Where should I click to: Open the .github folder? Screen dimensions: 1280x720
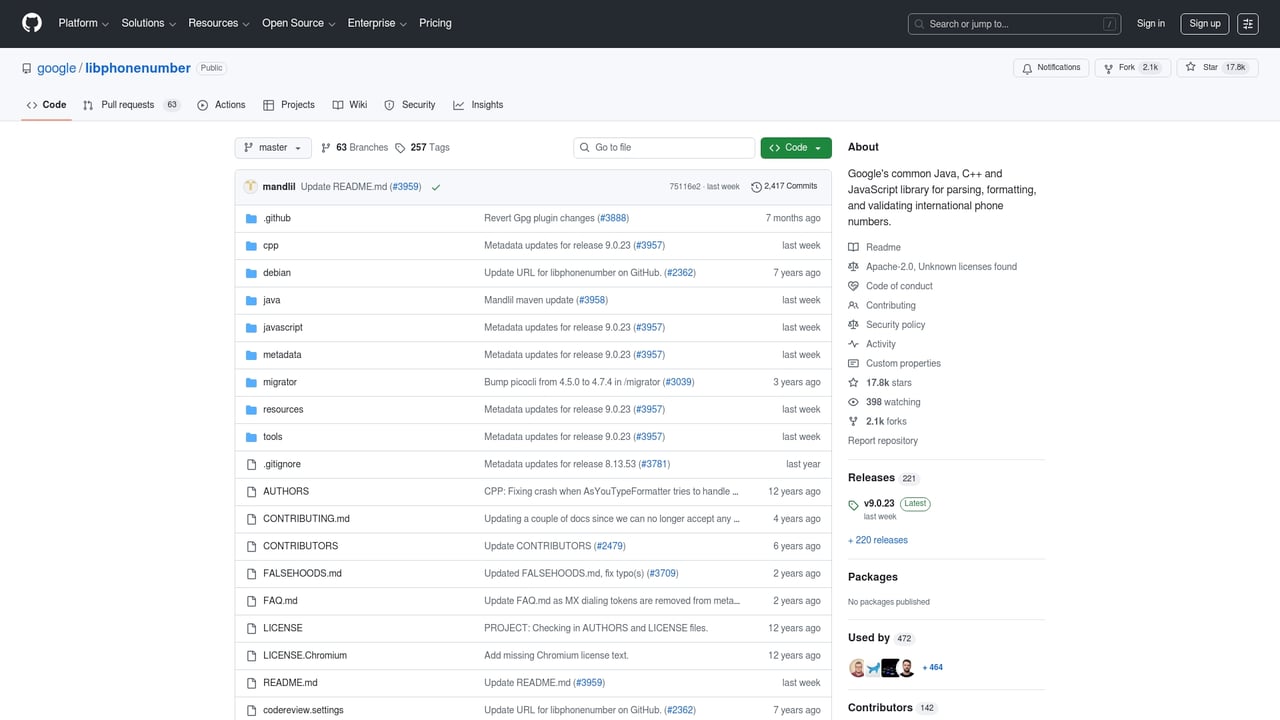tap(276, 218)
